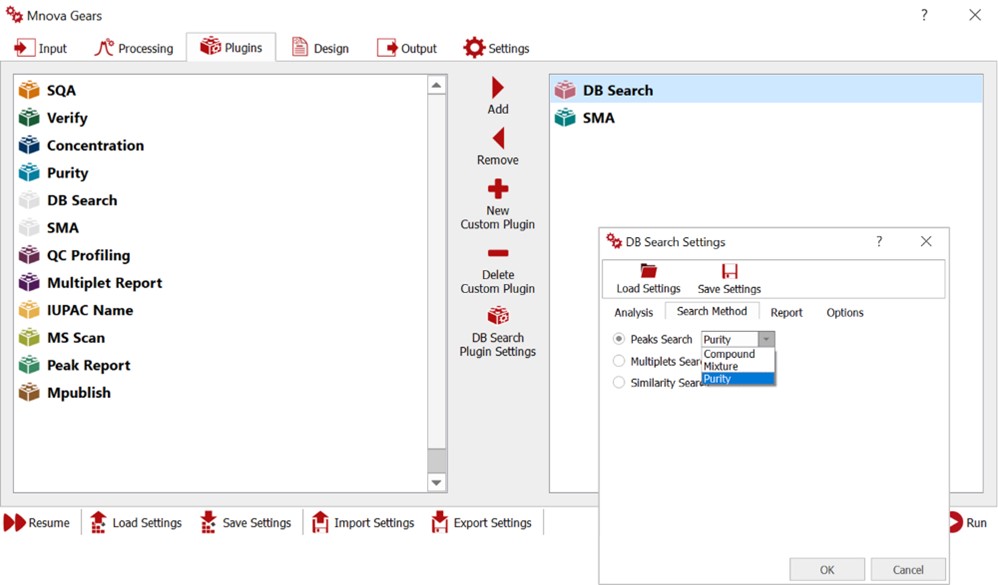Collapse the Peaks Search Purity dropdown
Image resolution: width=998 pixels, height=585 pixels.
pos(766,339)
